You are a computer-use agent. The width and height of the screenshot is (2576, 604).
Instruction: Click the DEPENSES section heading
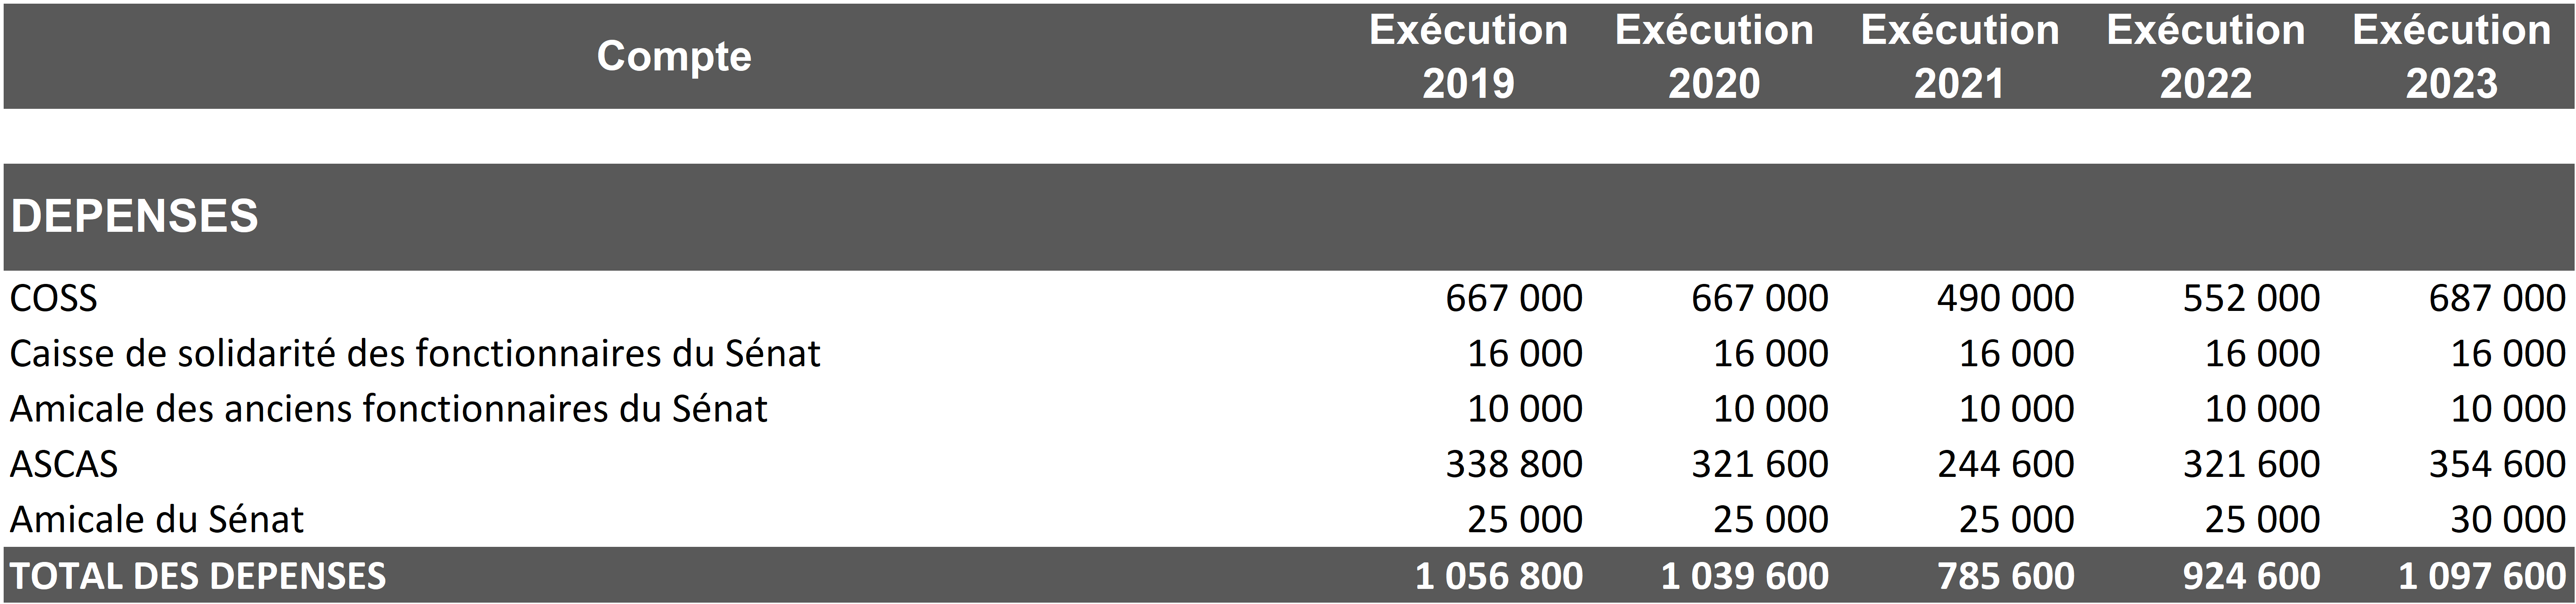coord(135,216)
